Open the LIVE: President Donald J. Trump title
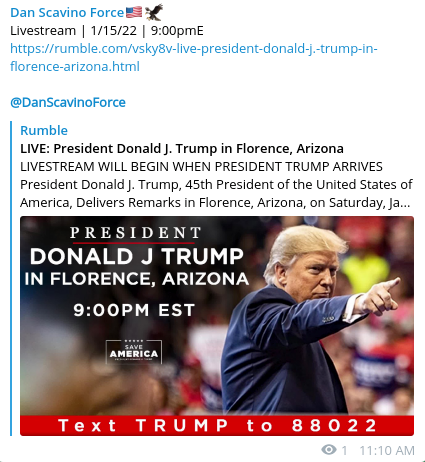The width and height of the screenshot is (425, 462). [182, 148]
